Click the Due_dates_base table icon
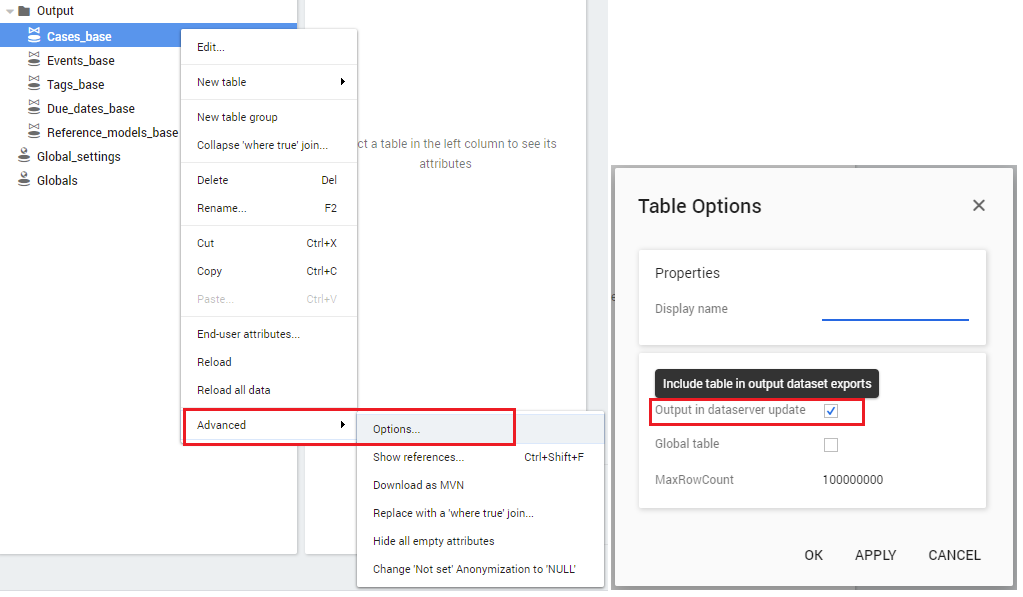Image resolution: width=1023 pixels, height=597 pixels. point(34,108)
